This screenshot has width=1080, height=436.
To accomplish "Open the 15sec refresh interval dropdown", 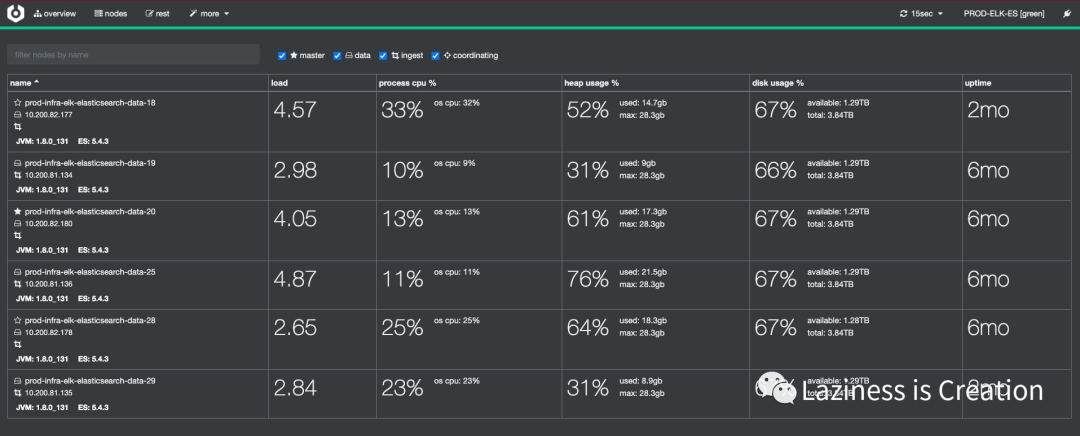I will coord(921,14).
